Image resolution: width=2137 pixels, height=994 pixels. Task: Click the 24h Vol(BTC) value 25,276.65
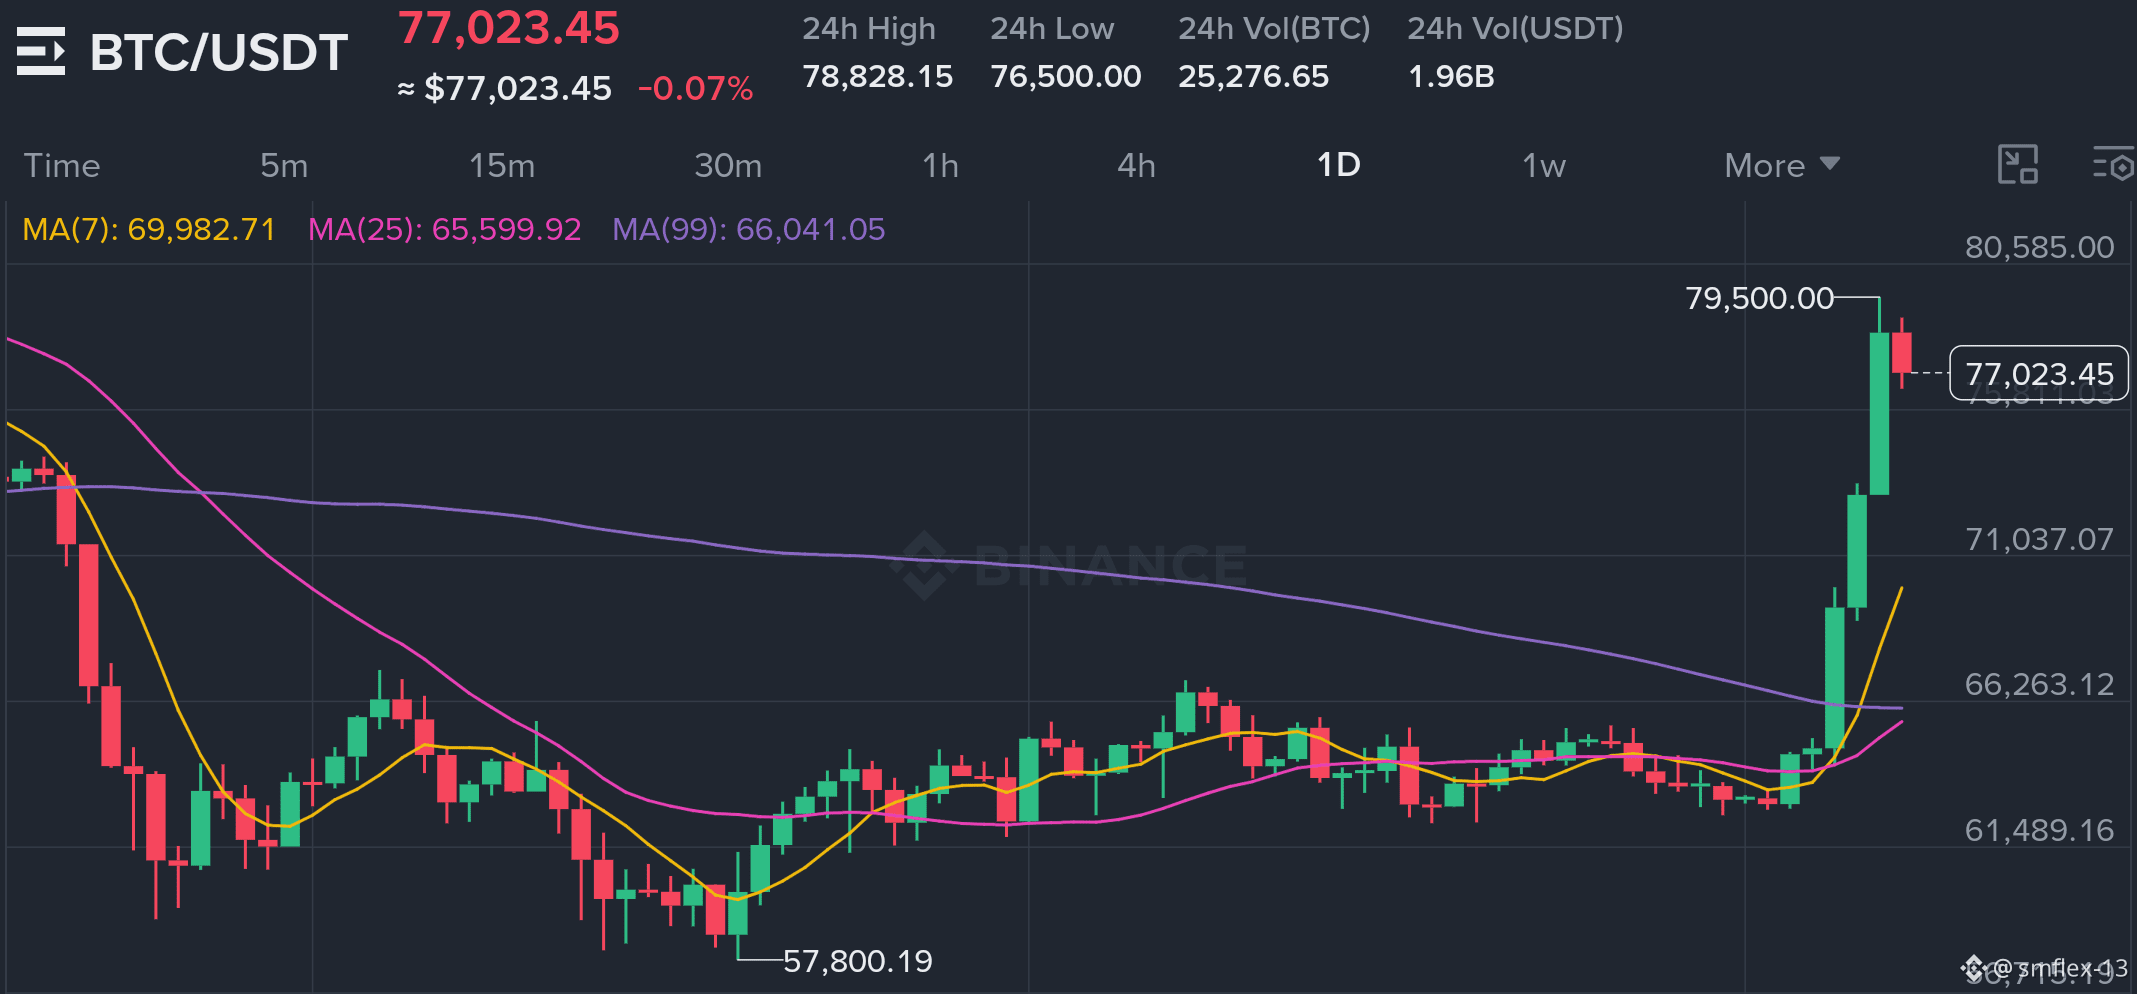(x=1254, y=77)
